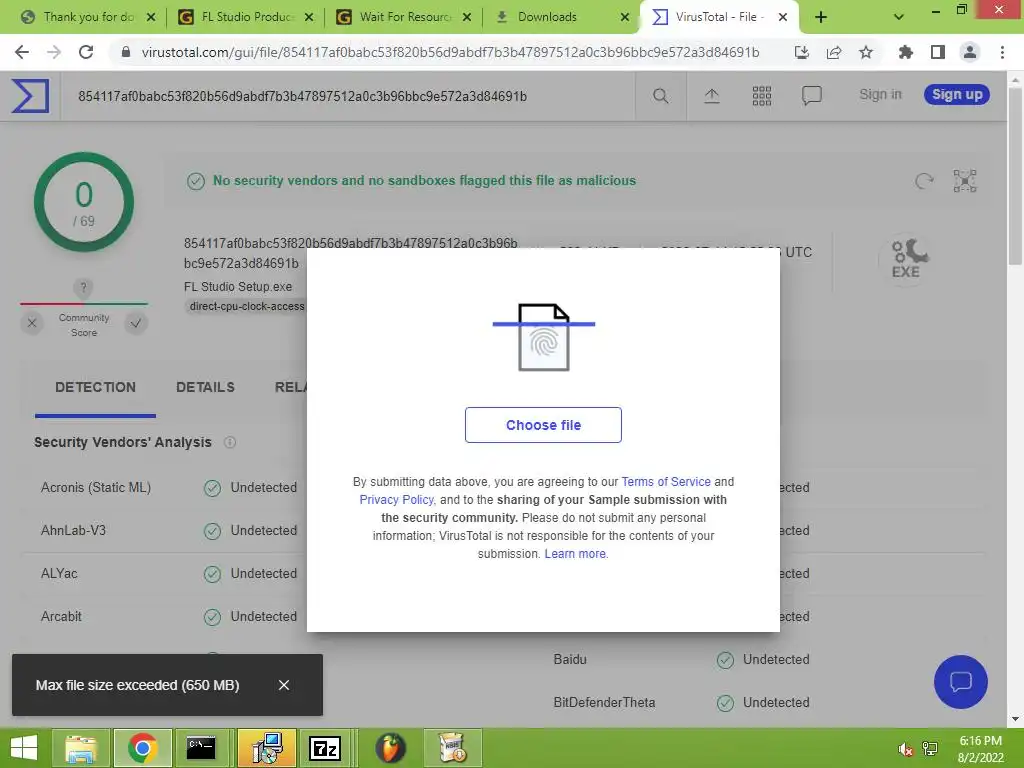
Task: Click the fingerprint file icon in dialog
Action: [543, 337]
